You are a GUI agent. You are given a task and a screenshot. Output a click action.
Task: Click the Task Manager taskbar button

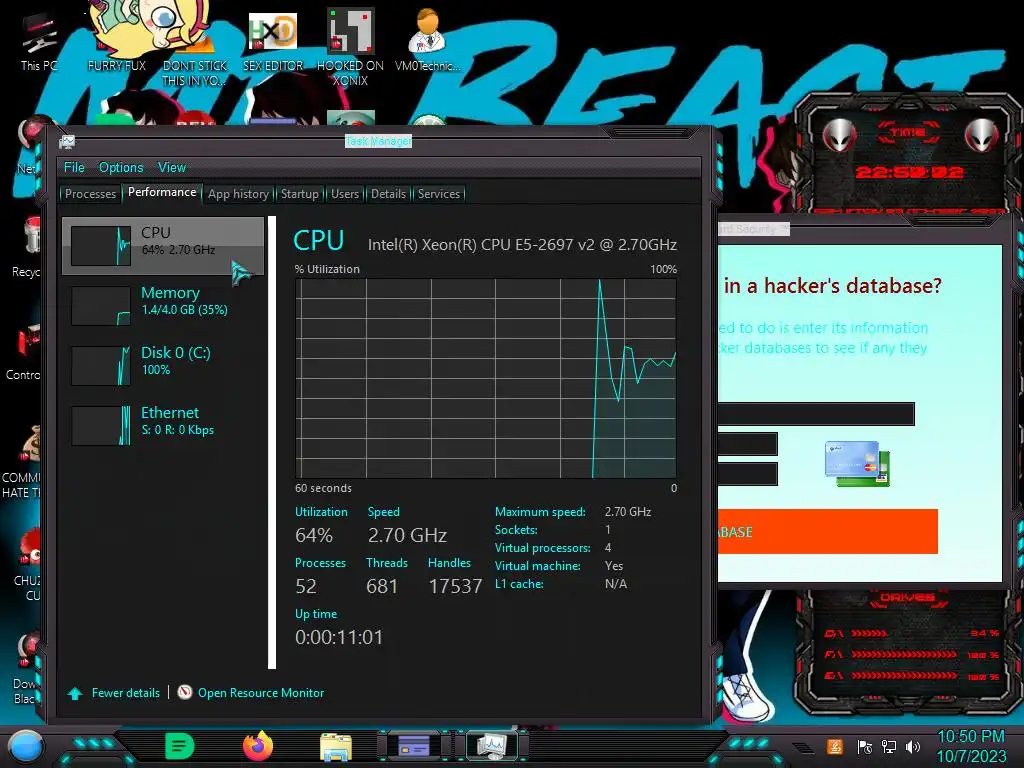click(491, 746)
